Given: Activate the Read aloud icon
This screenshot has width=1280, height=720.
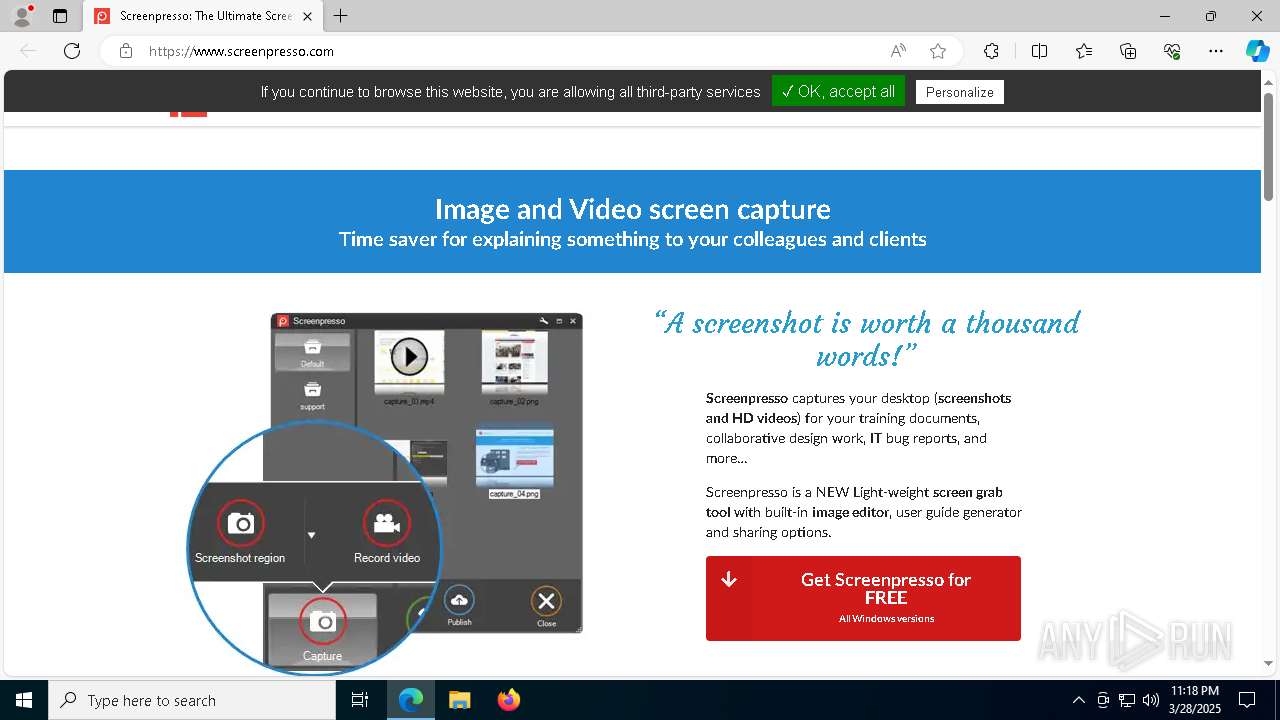Looking at the screenshot, I should pos(898,51).
